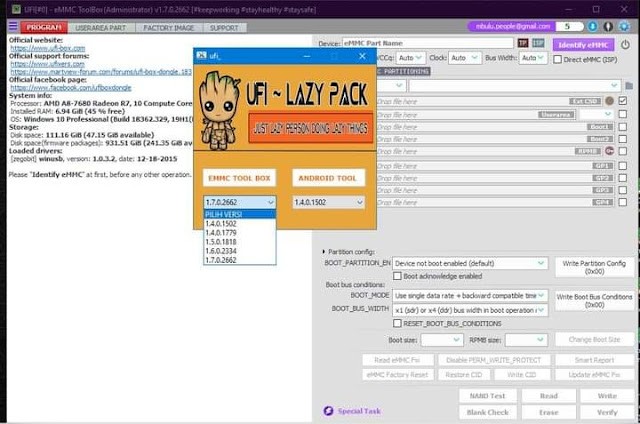Open the hamburger menu in eMMC ToolBox

click(13, 27)
